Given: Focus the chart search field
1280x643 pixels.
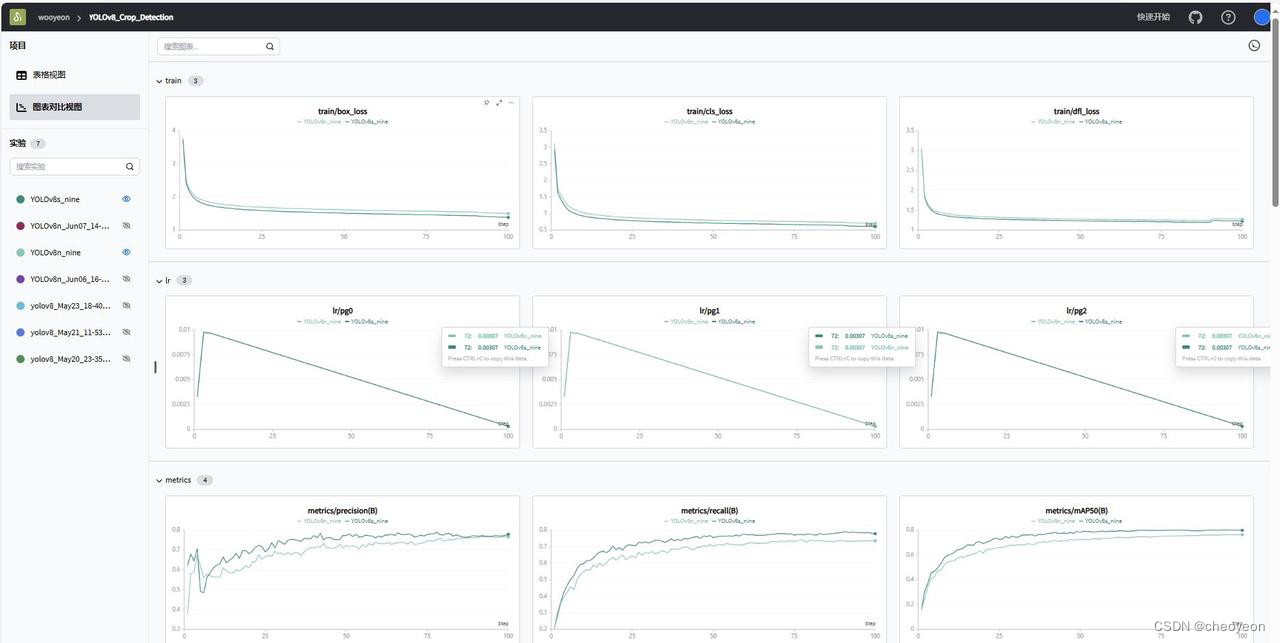Looking at the screenshot, I should [218, 46].
